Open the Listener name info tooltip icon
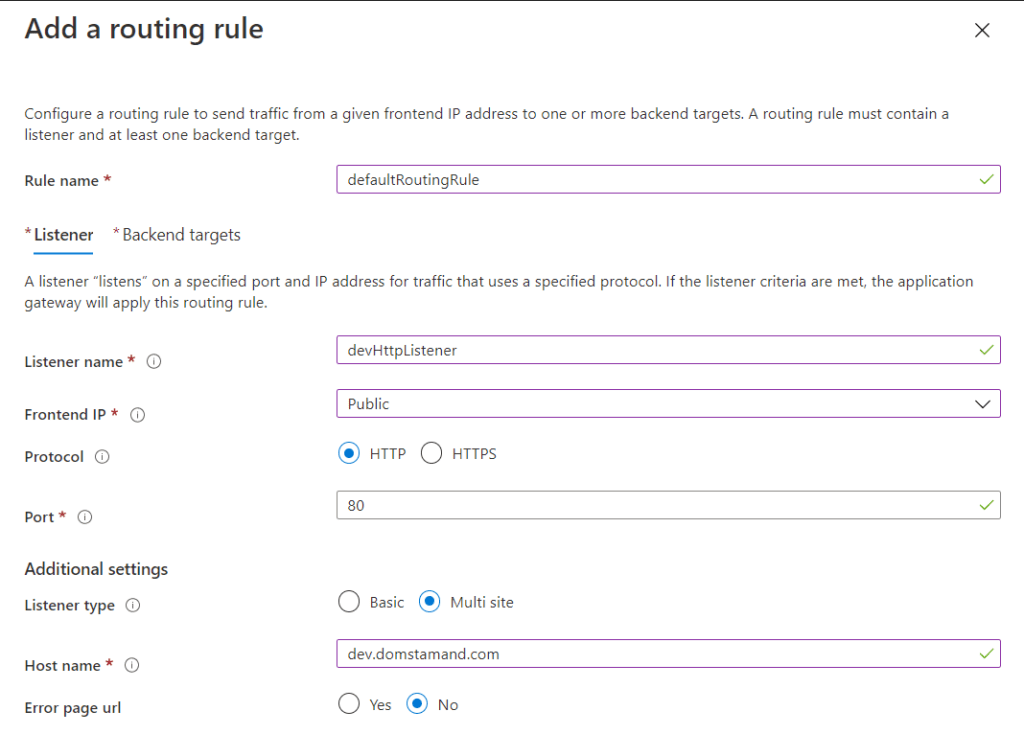The width and height of the screenshot is (1024, 734). click(154, 362)
